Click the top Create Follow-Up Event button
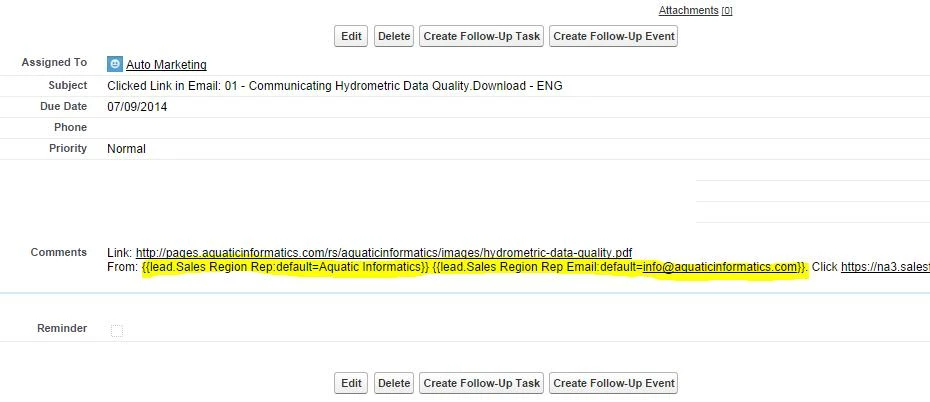 point(613,36)
